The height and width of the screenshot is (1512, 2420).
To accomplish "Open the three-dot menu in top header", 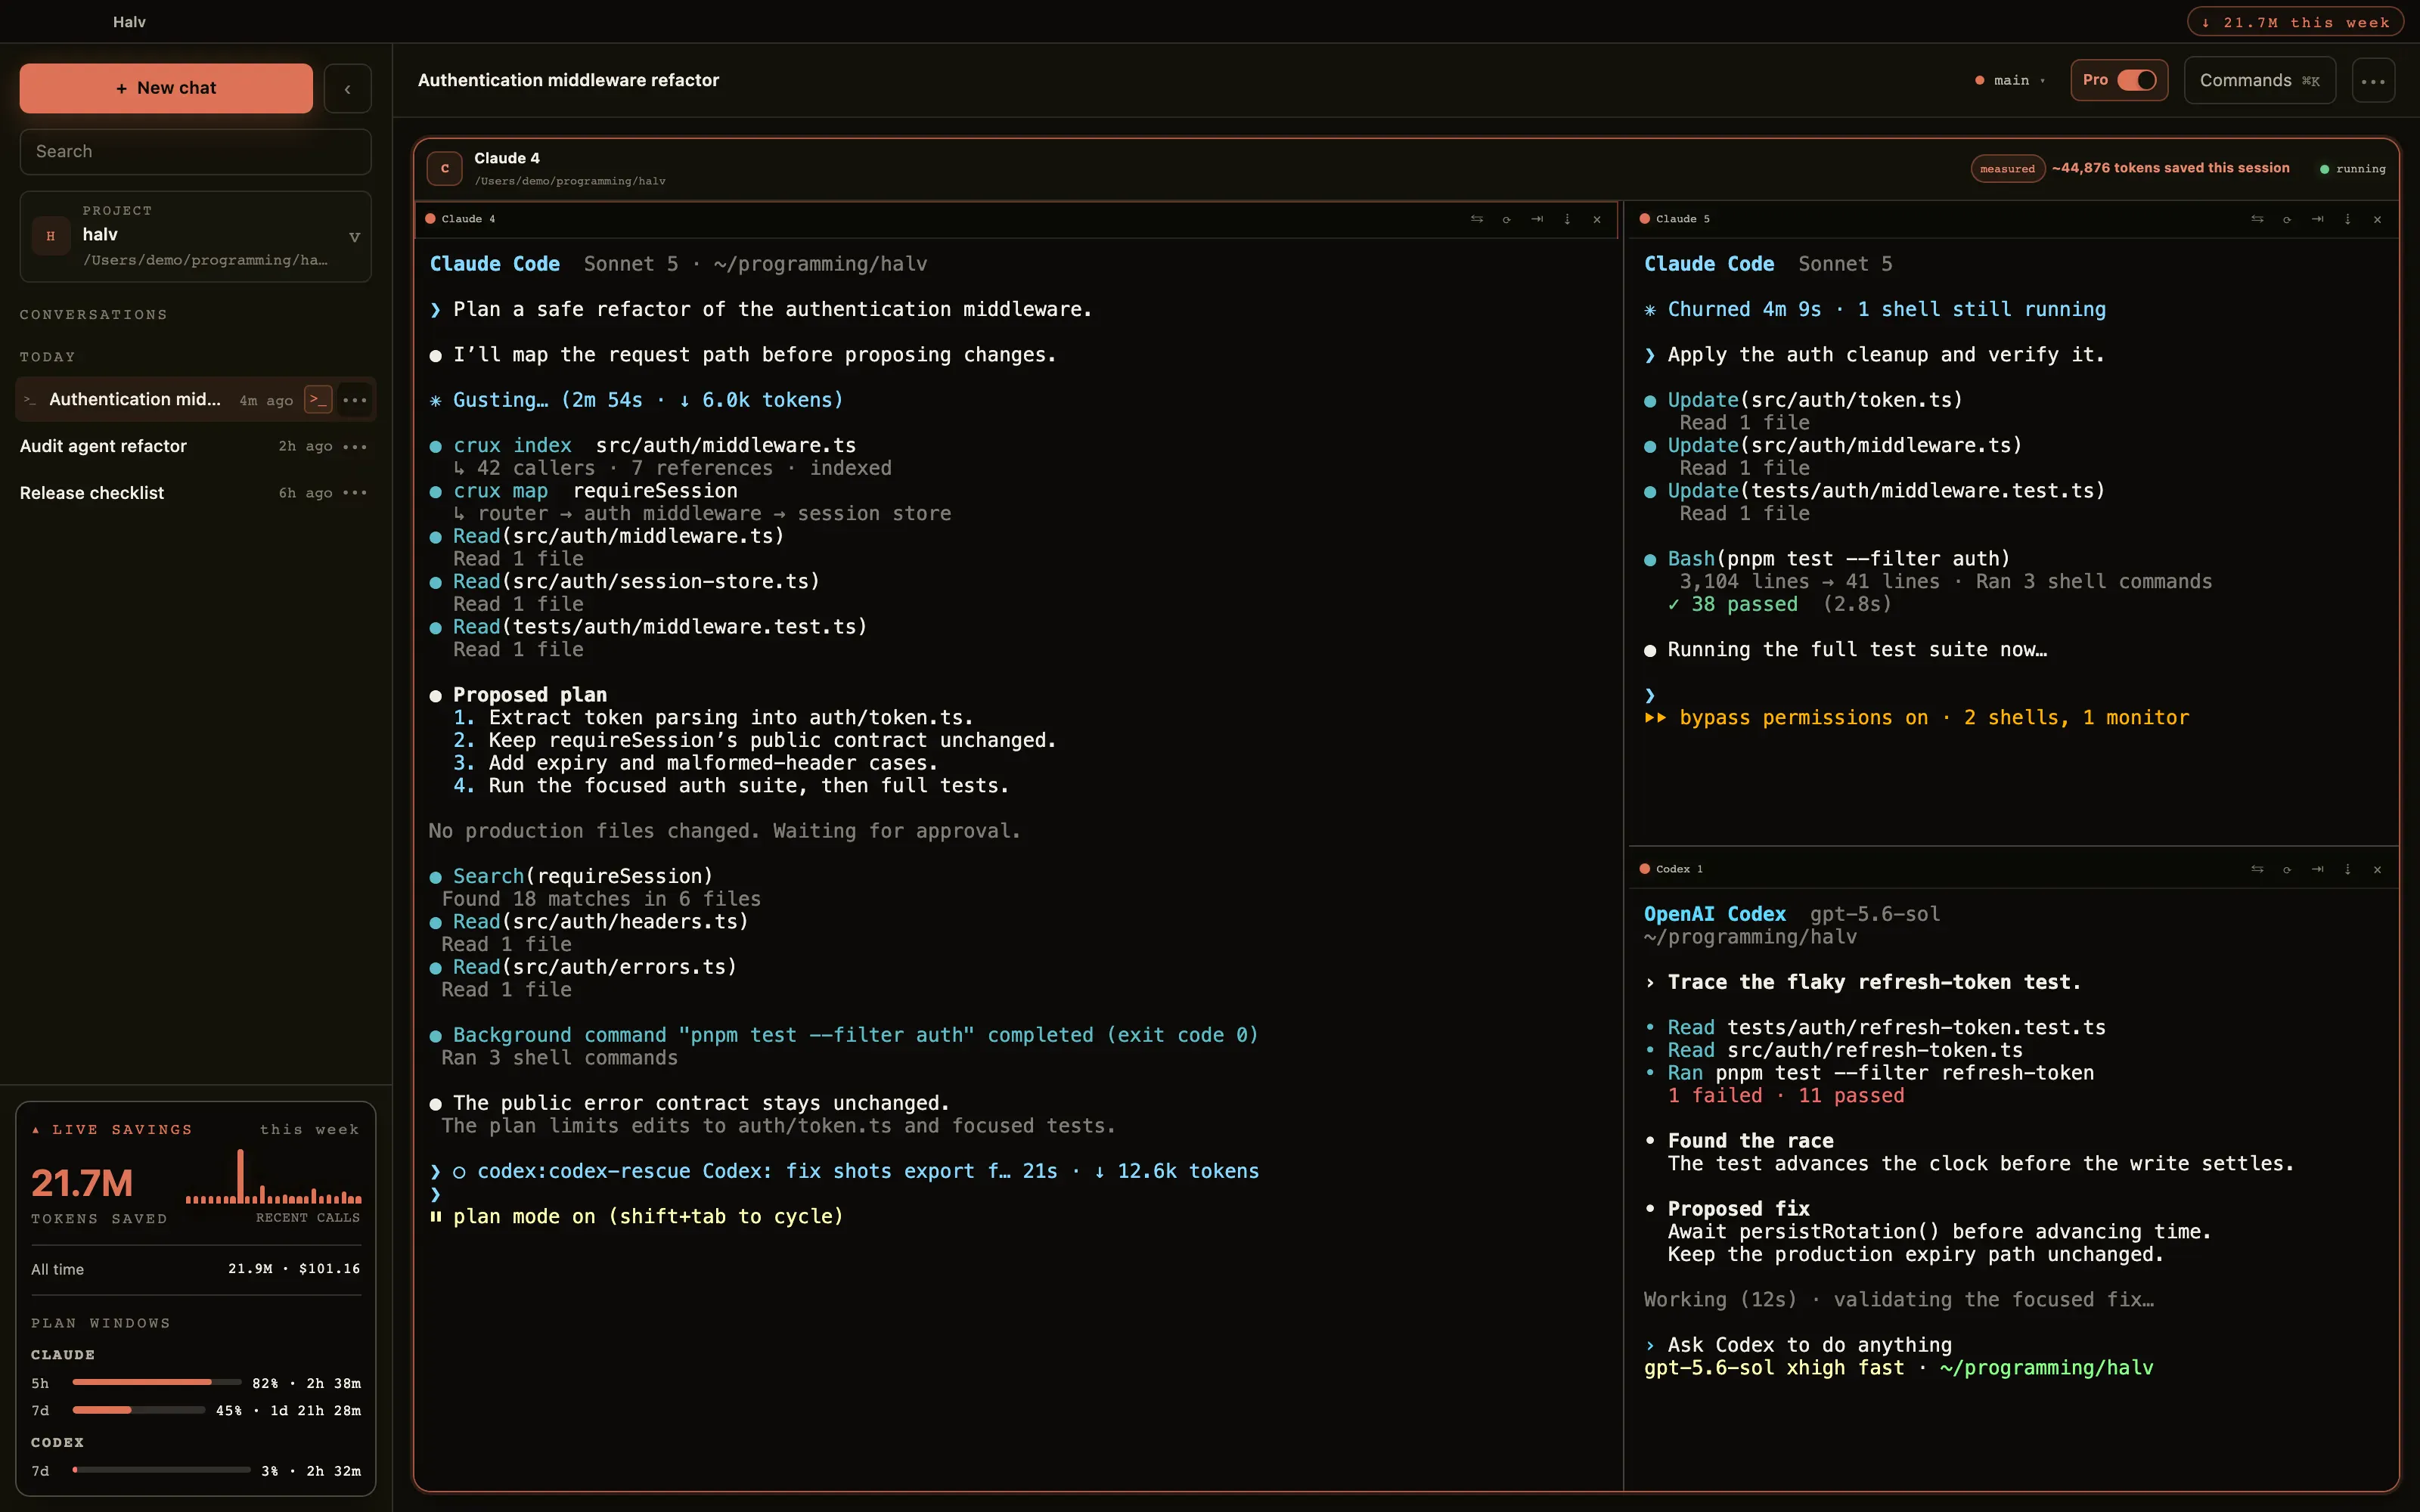I will point(2373,81).
